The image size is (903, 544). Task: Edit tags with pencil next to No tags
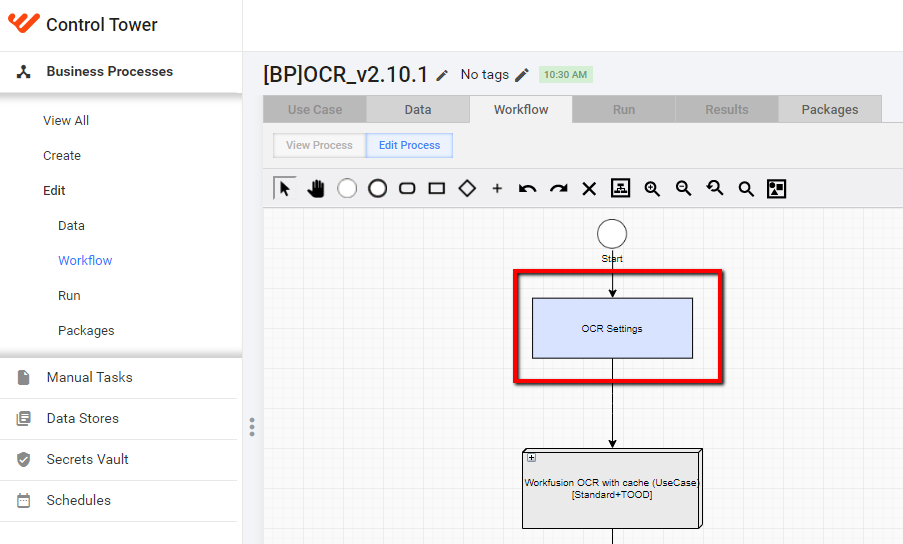(522, 75)
